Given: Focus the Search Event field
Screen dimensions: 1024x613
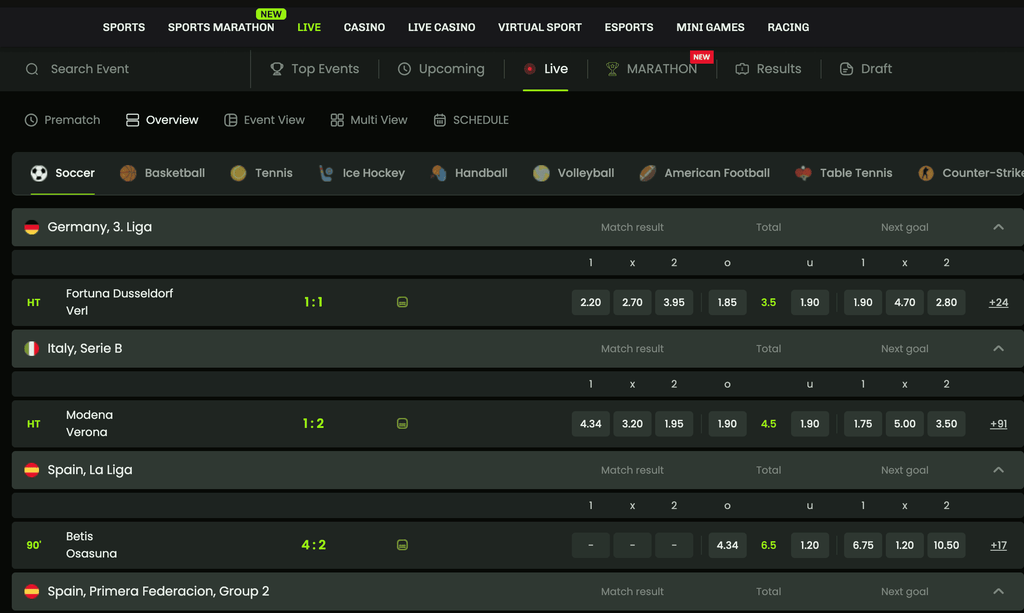Looking at the screenshot, I should (x=131, y=69).
